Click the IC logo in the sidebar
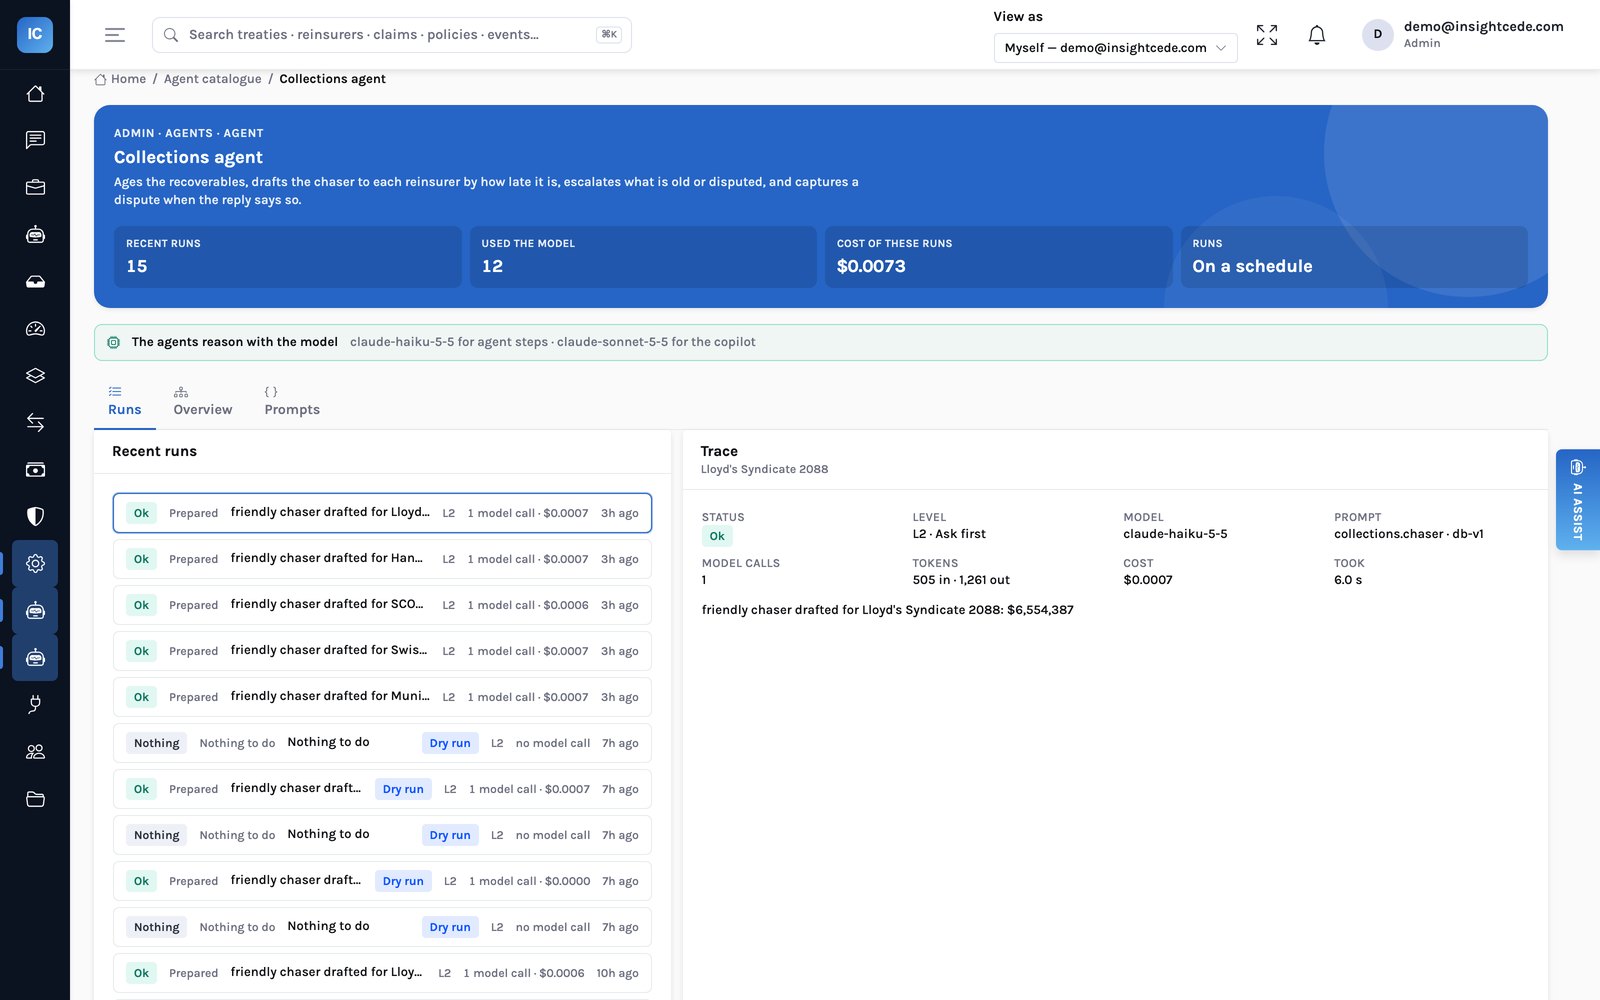 pyautogui.click(x=35, y=34)
